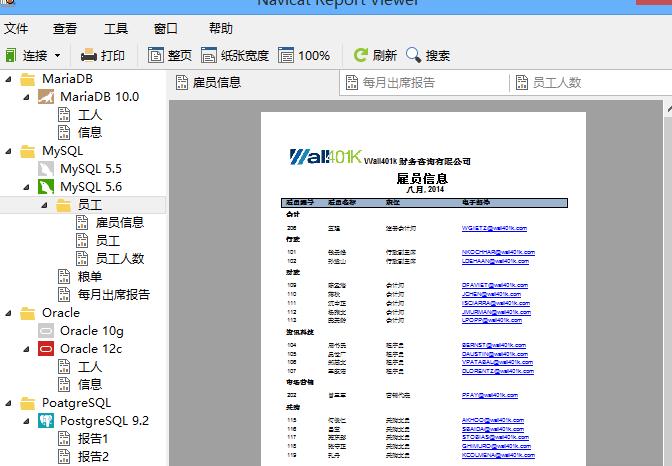
Task: Open the 窗口 menu
Action: click(166, 29)
